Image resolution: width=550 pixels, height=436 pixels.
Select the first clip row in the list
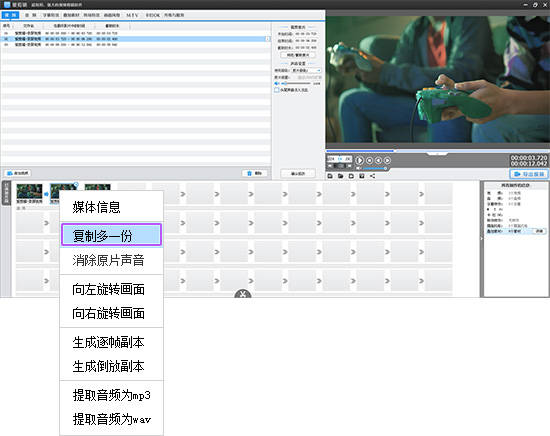(135, 33)
